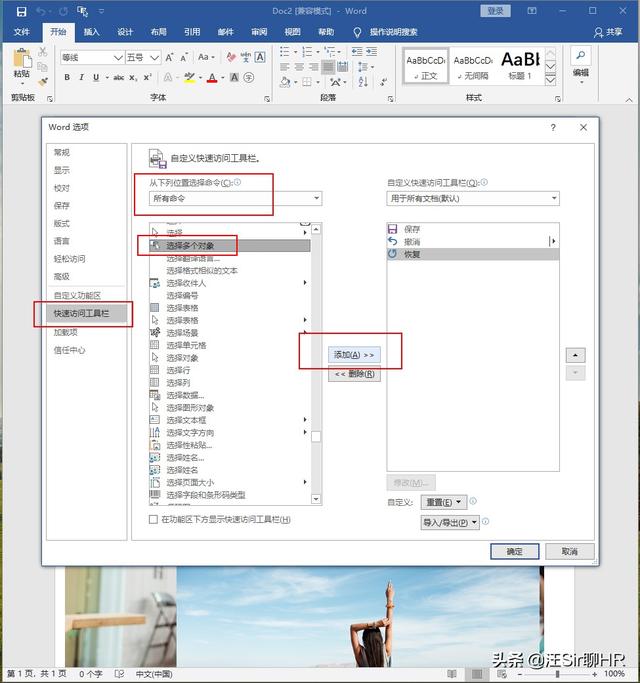Click the zoom slider in status bar
This screenshot has height=683, width=640.
(557, 674)
